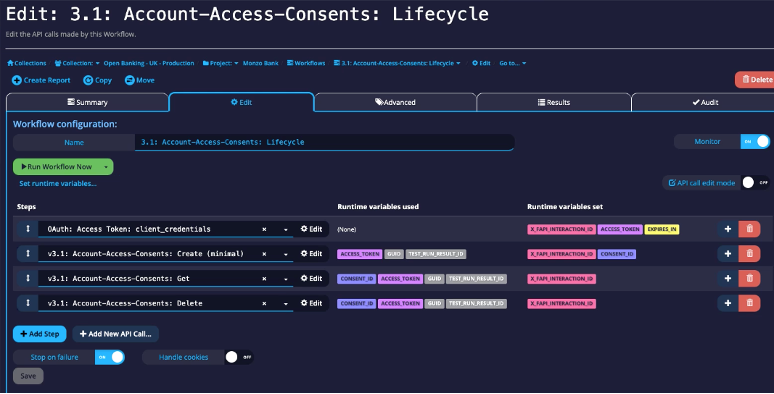This screenshot has width=774, height=394.
Task: Click GUID tag in the Create row
Action: [x=394, y=254]
